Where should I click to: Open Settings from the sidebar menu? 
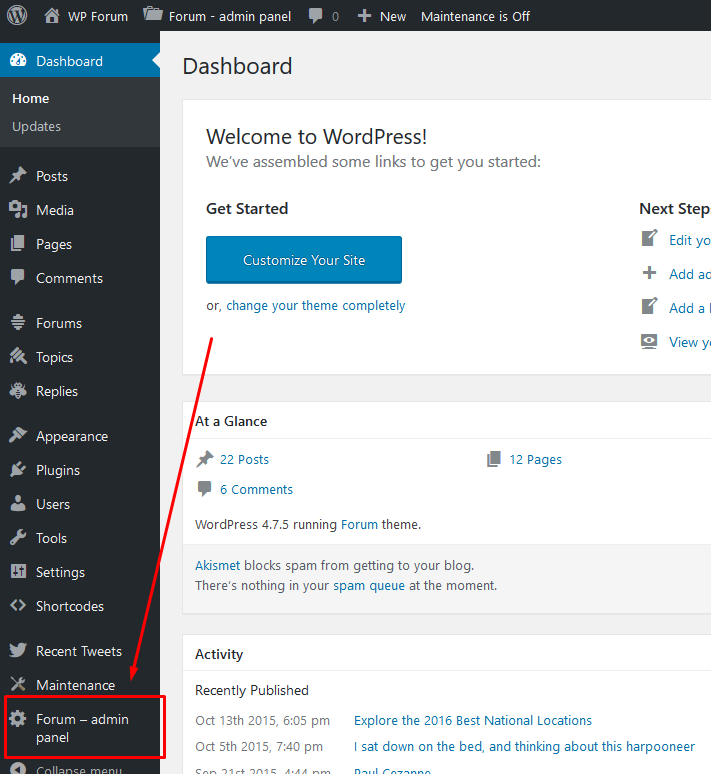(x=60, y=572)
